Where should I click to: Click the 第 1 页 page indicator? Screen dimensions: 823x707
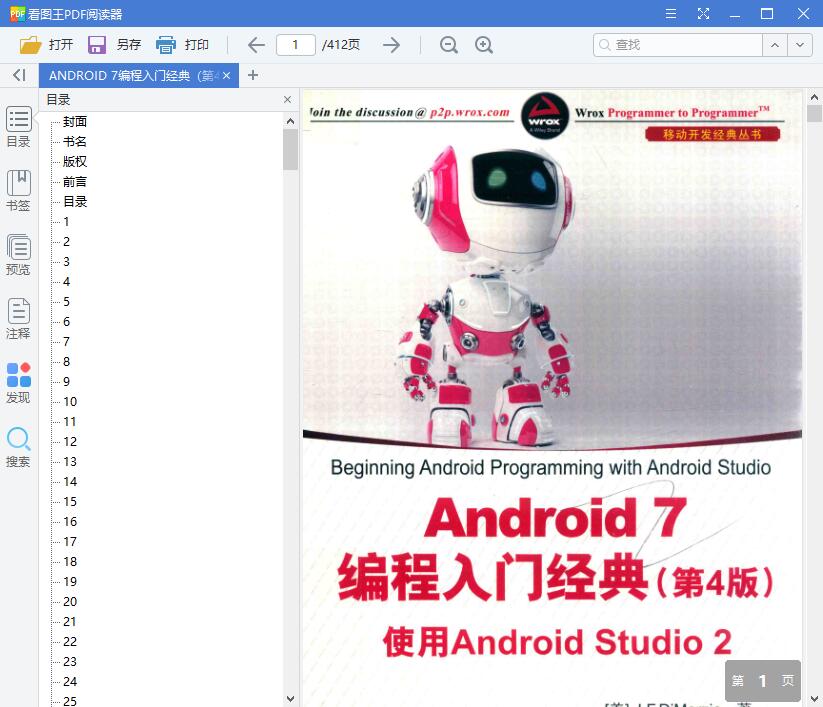763,681
